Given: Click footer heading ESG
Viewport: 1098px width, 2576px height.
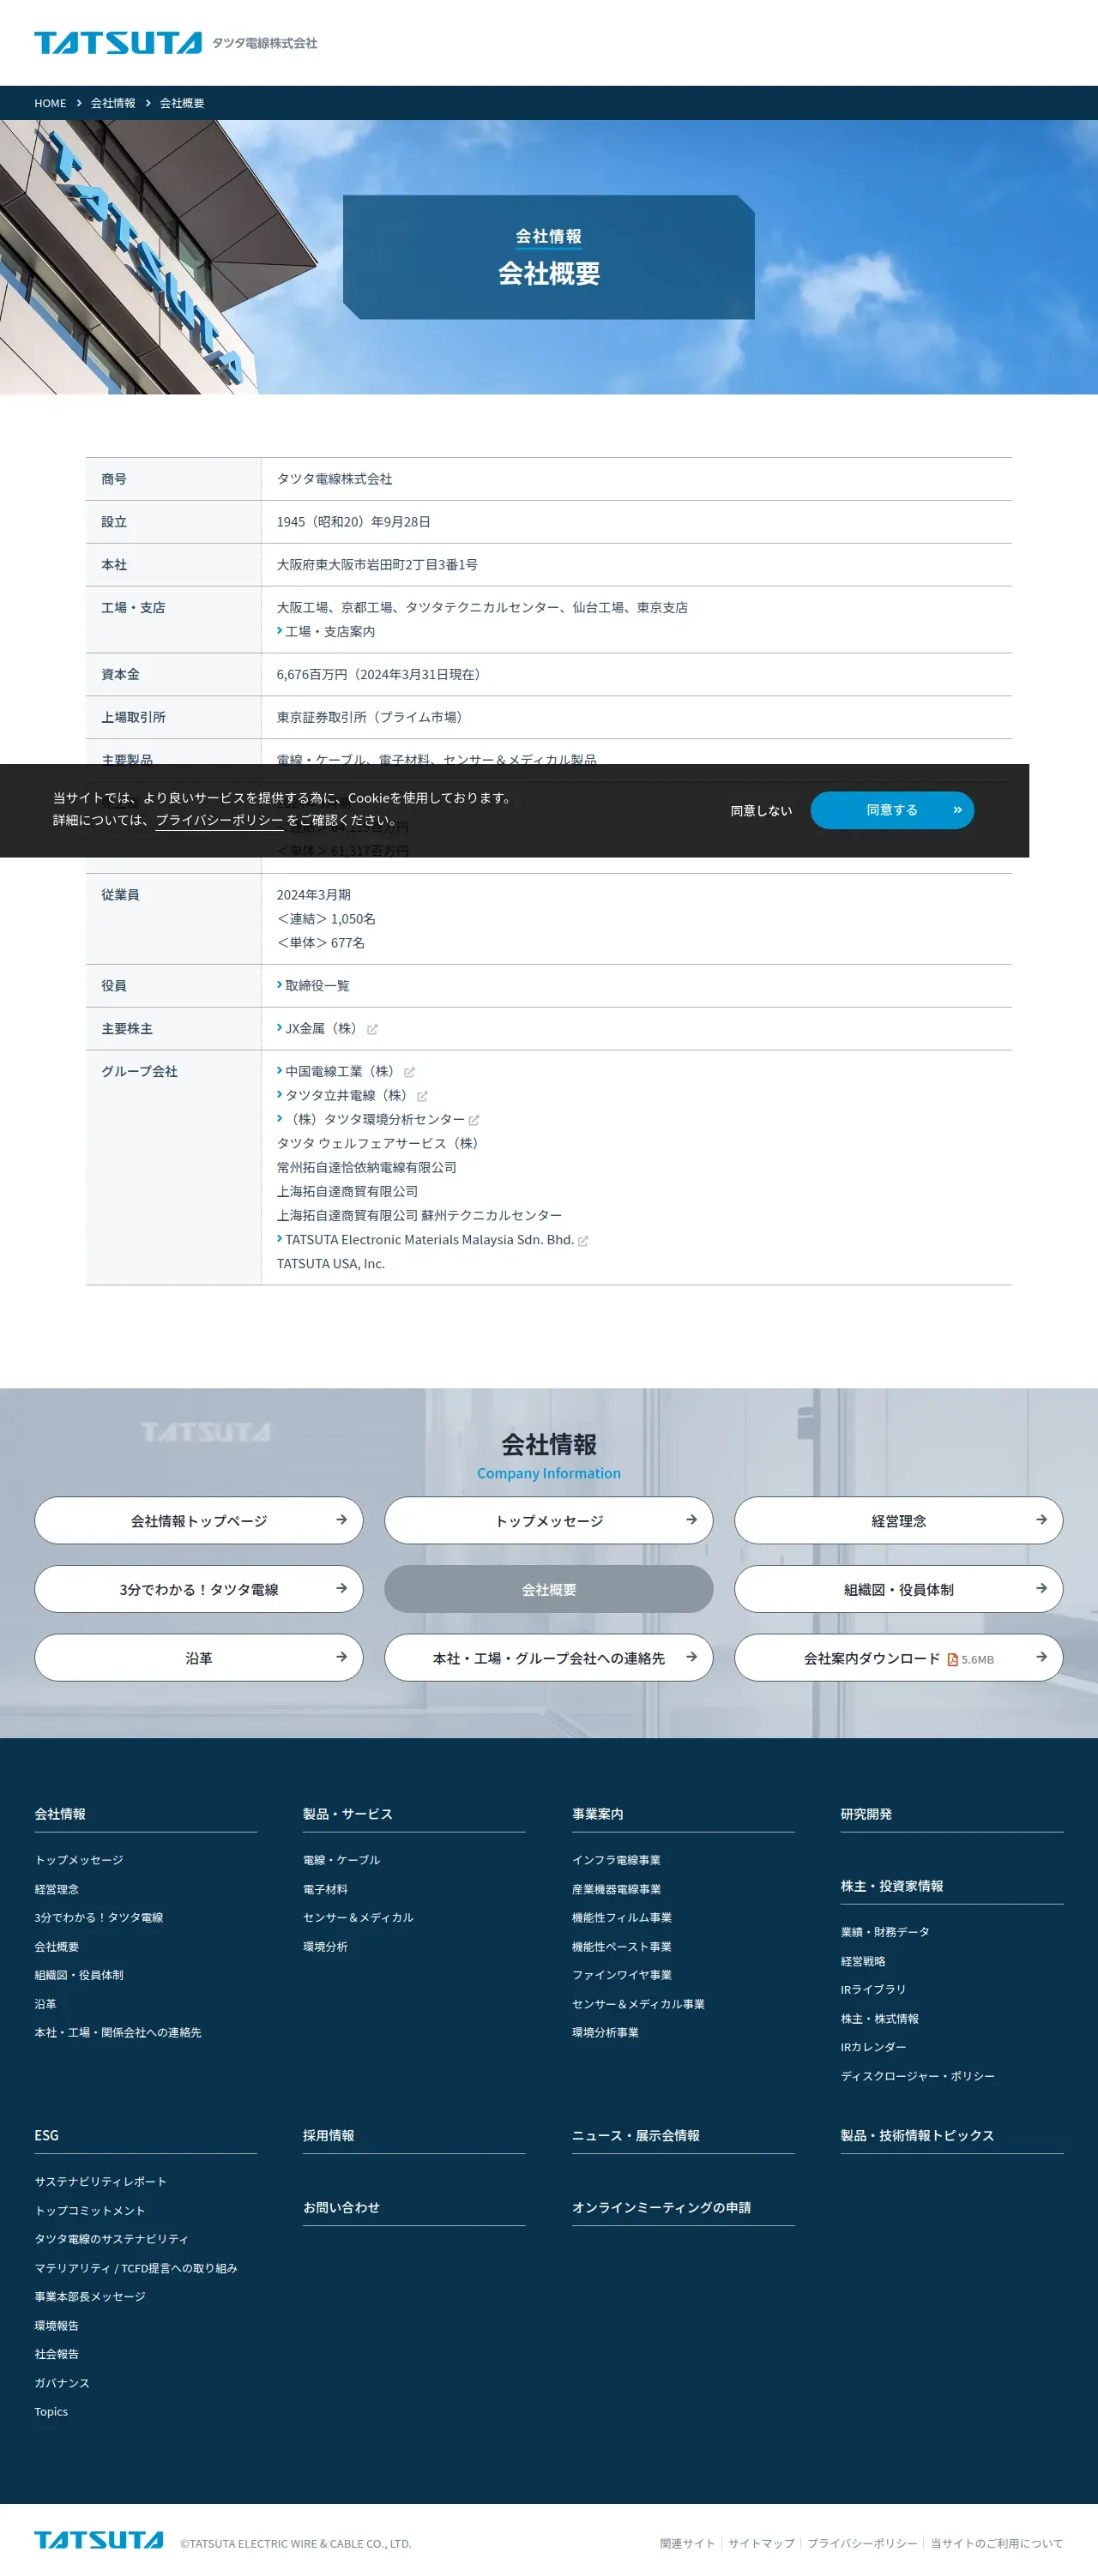Looking at the screenshot, I should pyautogui.click(x=46, y=2135).
